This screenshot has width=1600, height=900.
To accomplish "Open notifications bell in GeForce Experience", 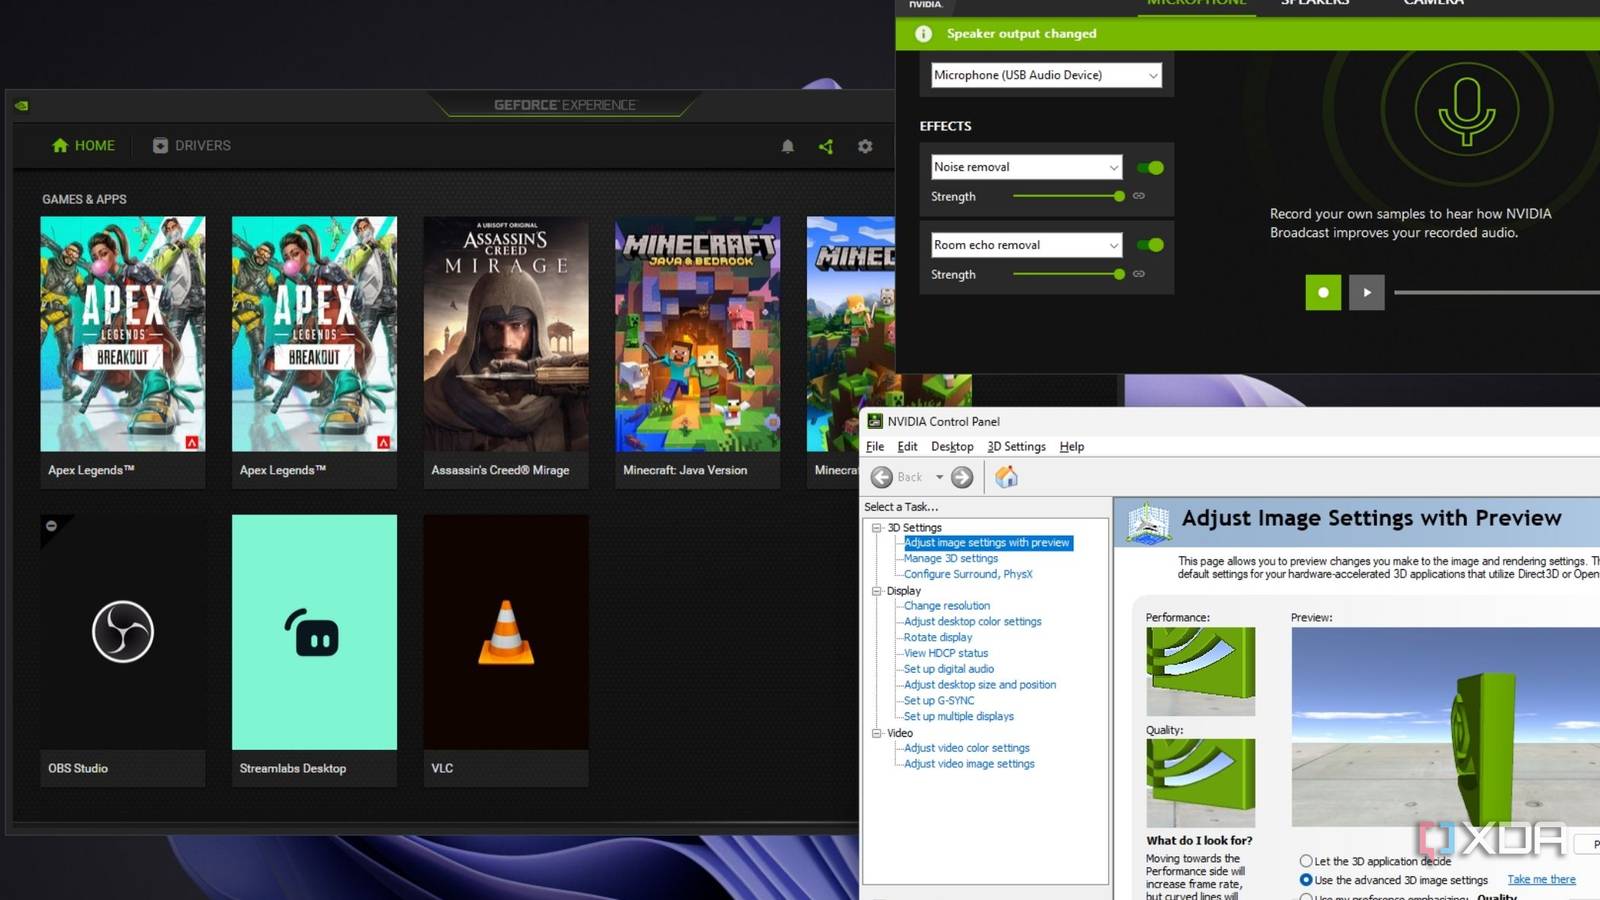I will tap(788, 146).
